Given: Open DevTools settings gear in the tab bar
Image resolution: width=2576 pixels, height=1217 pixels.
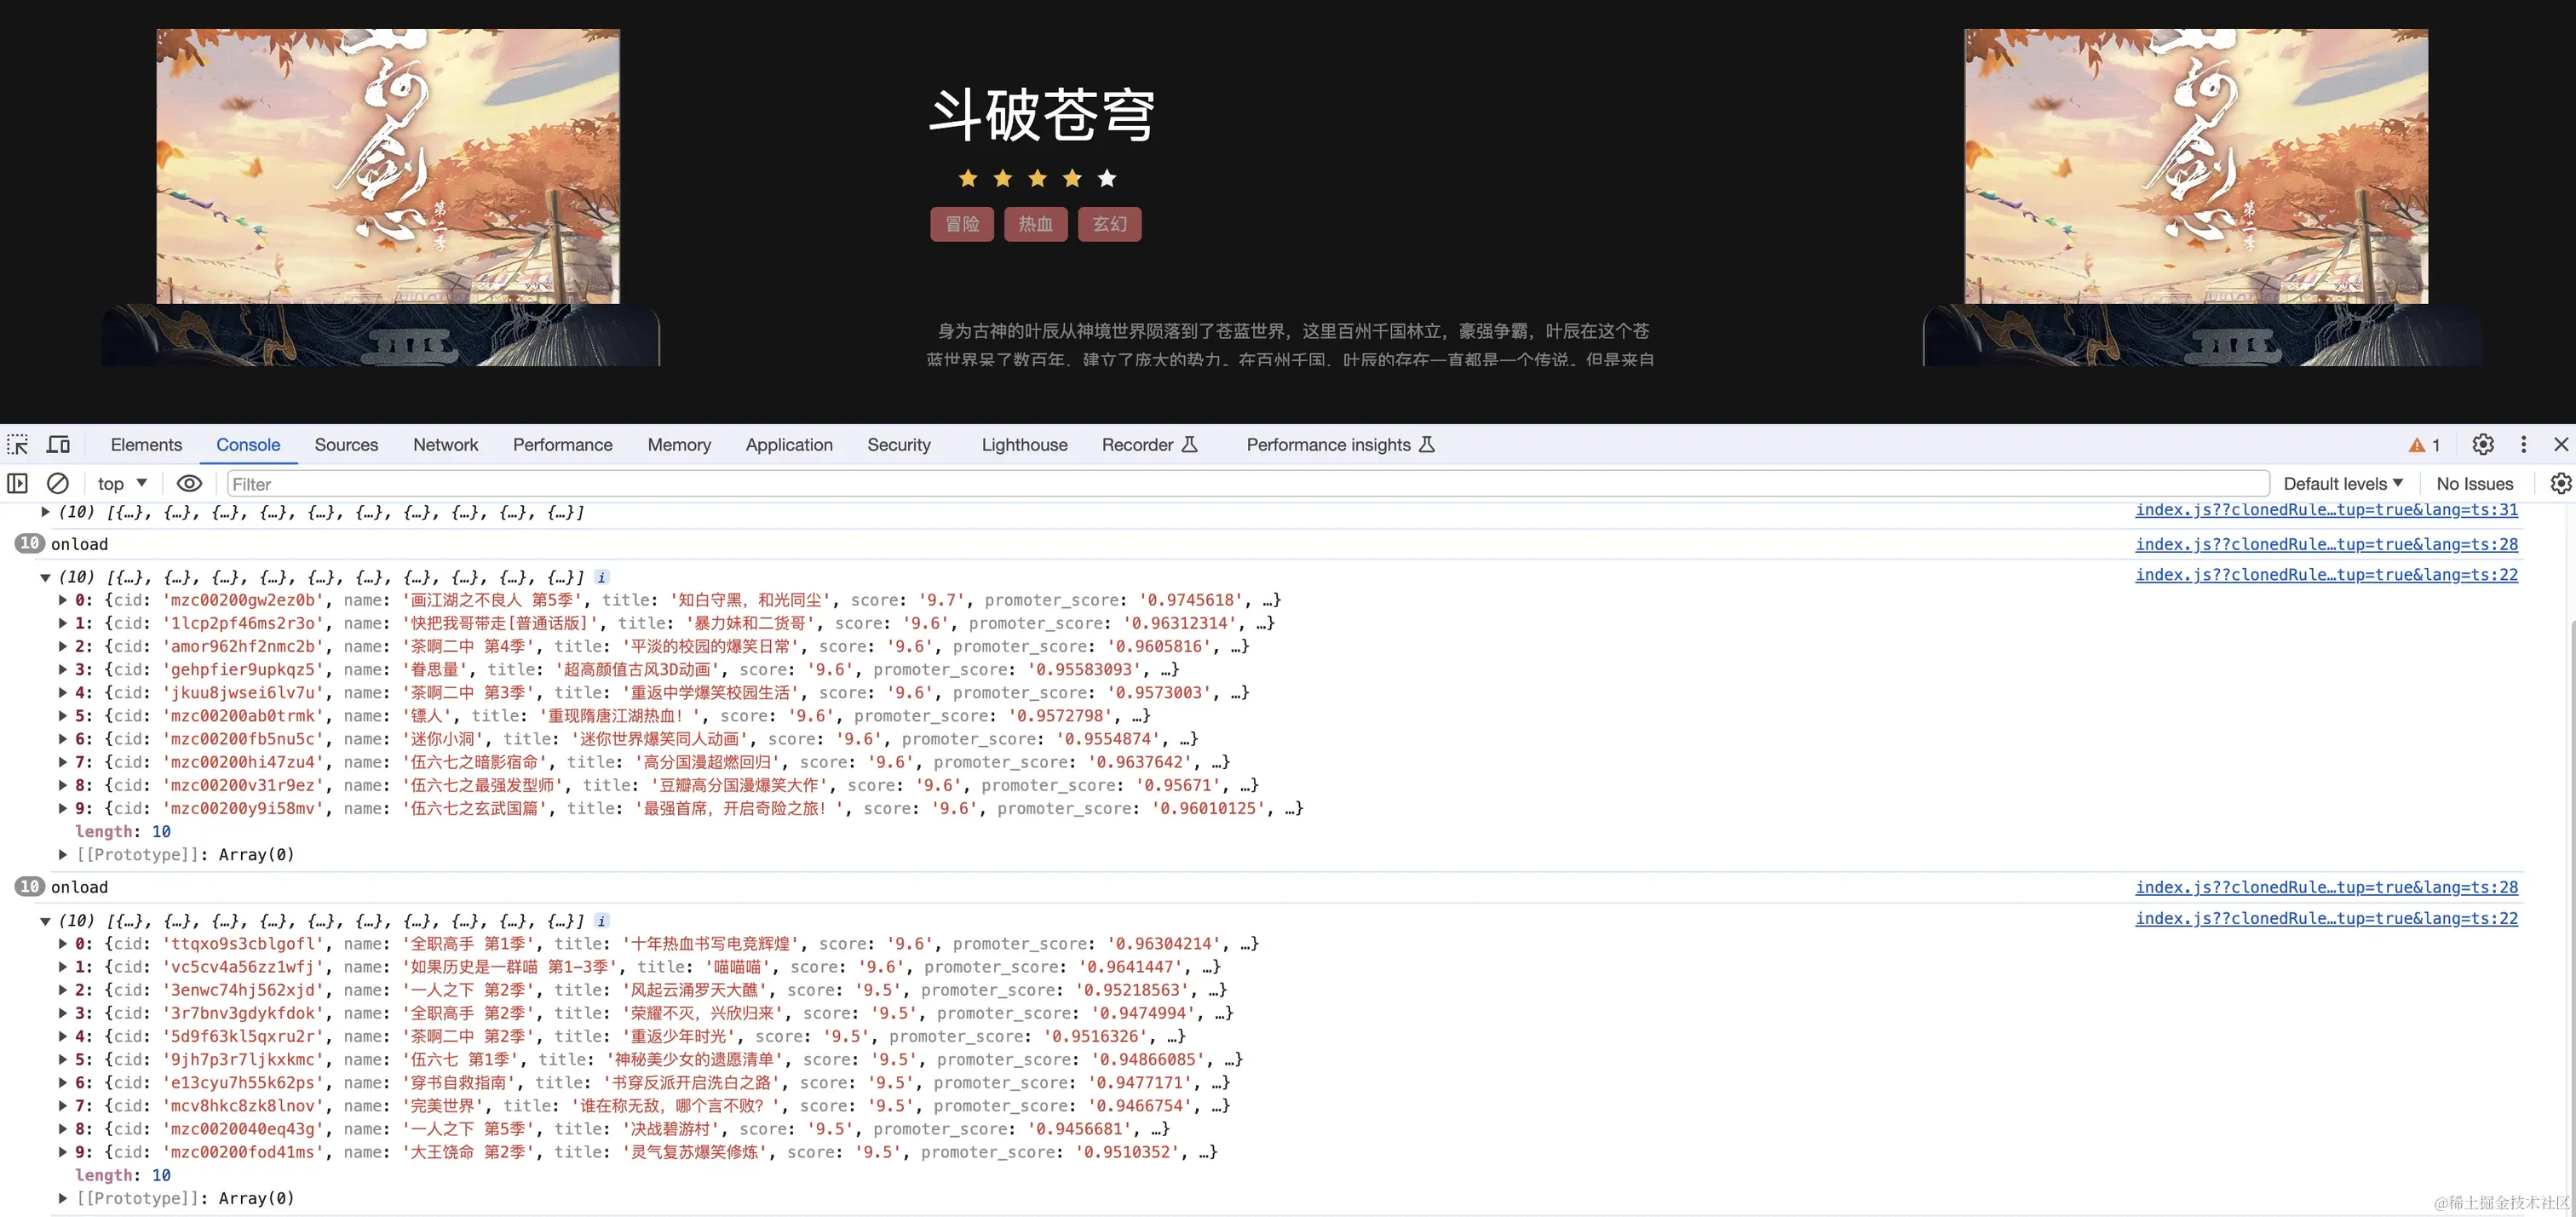Looking at the screenshot, I should (x=2483, y=445).
